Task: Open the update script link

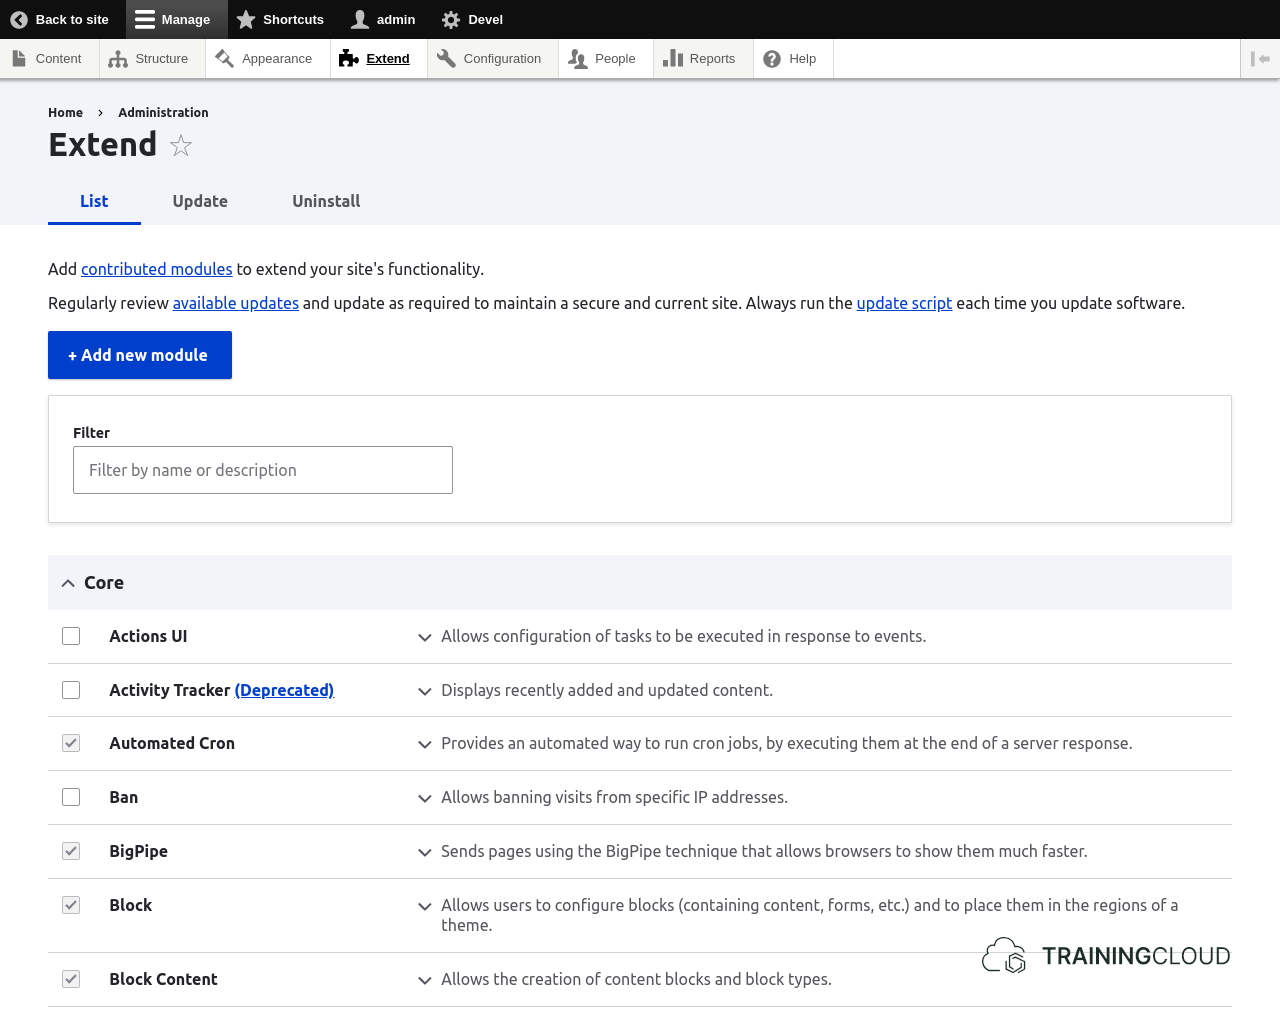Action: click(904, 303)
